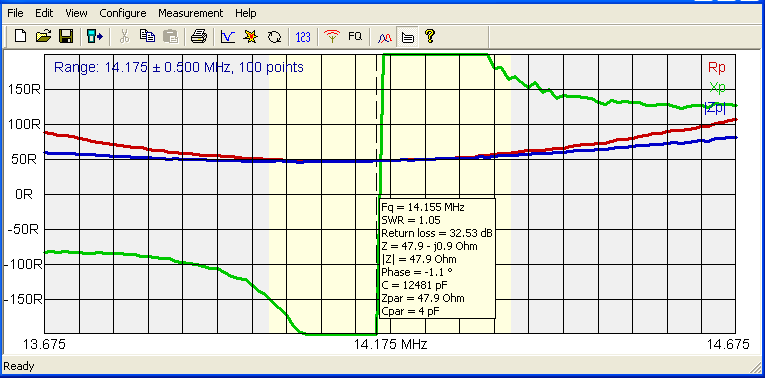Click the red and blue curves icon
765x378 pixels.
[385, 37]
